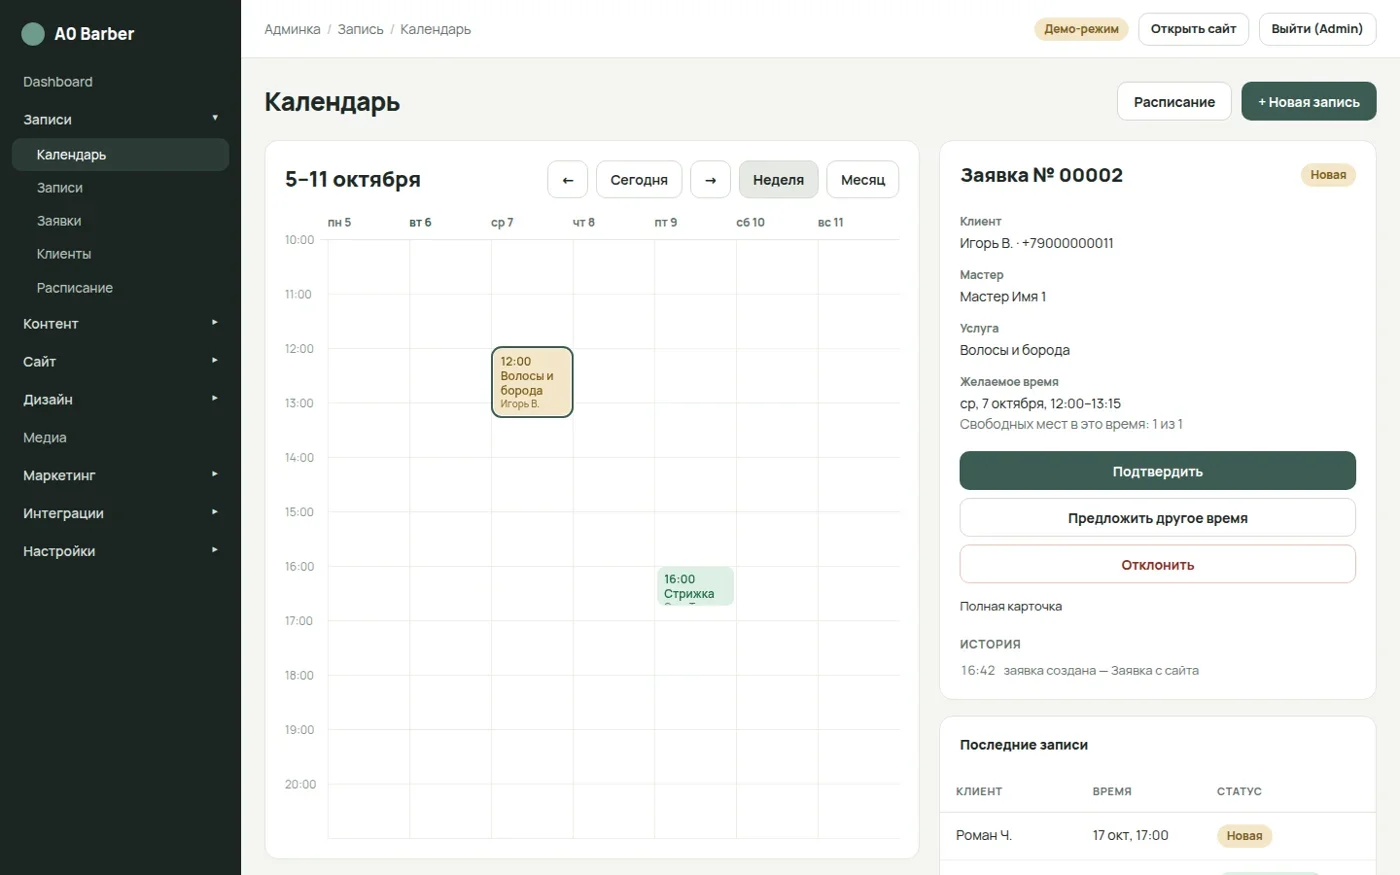Open Клиенты in the sidebar
The image size is (1400, 875).
[120, 254]
